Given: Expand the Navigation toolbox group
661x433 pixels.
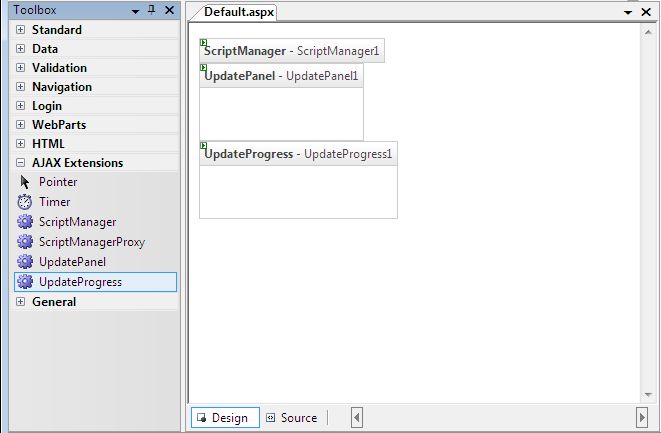Looking at the screenshot, I should [x=20, y=86].
